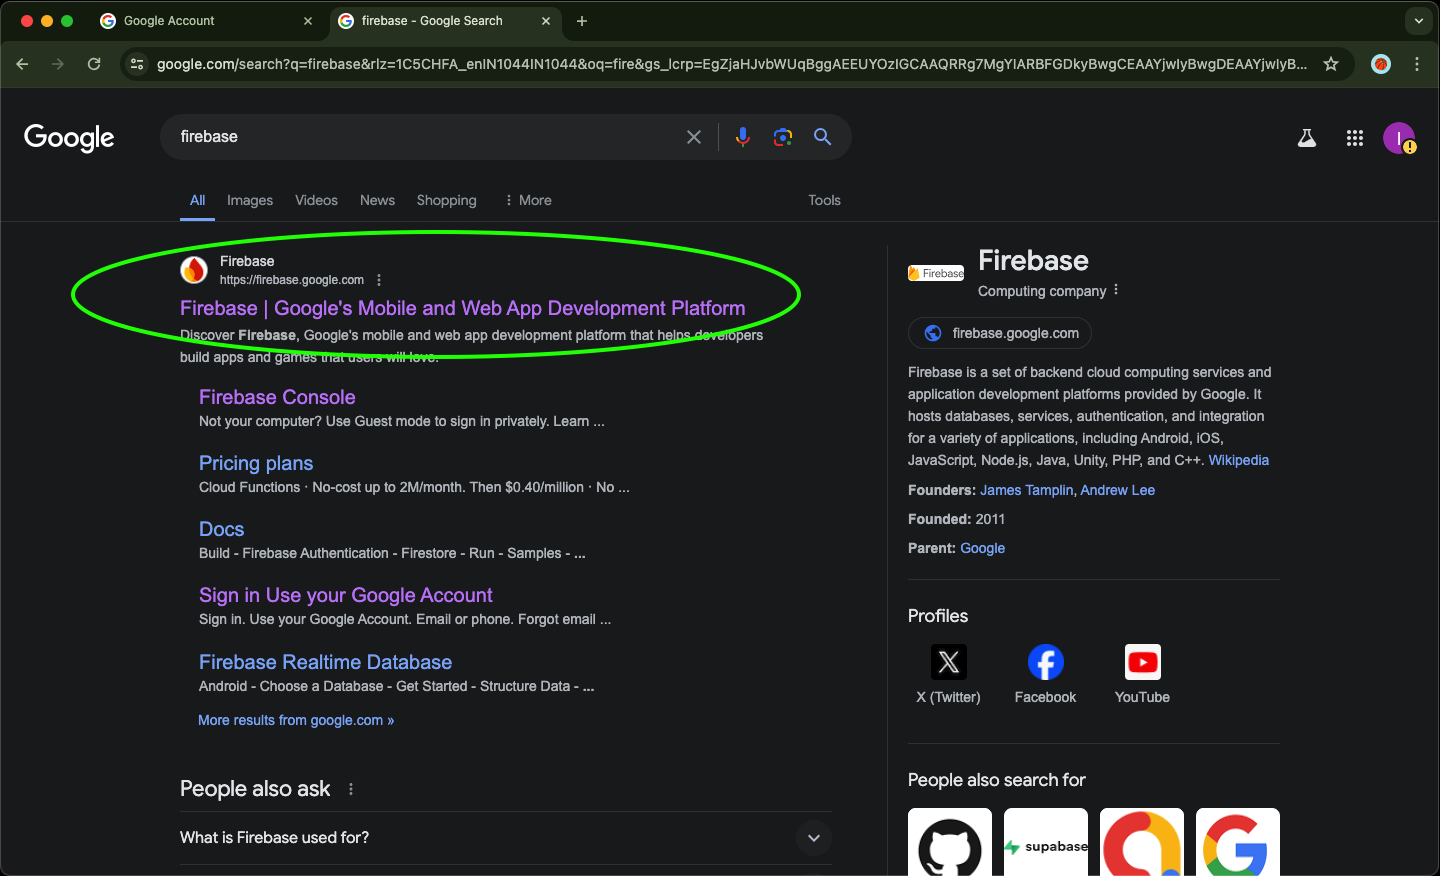Reload the page with the refresh icon

pyautogui.click(x=93, y=63)
